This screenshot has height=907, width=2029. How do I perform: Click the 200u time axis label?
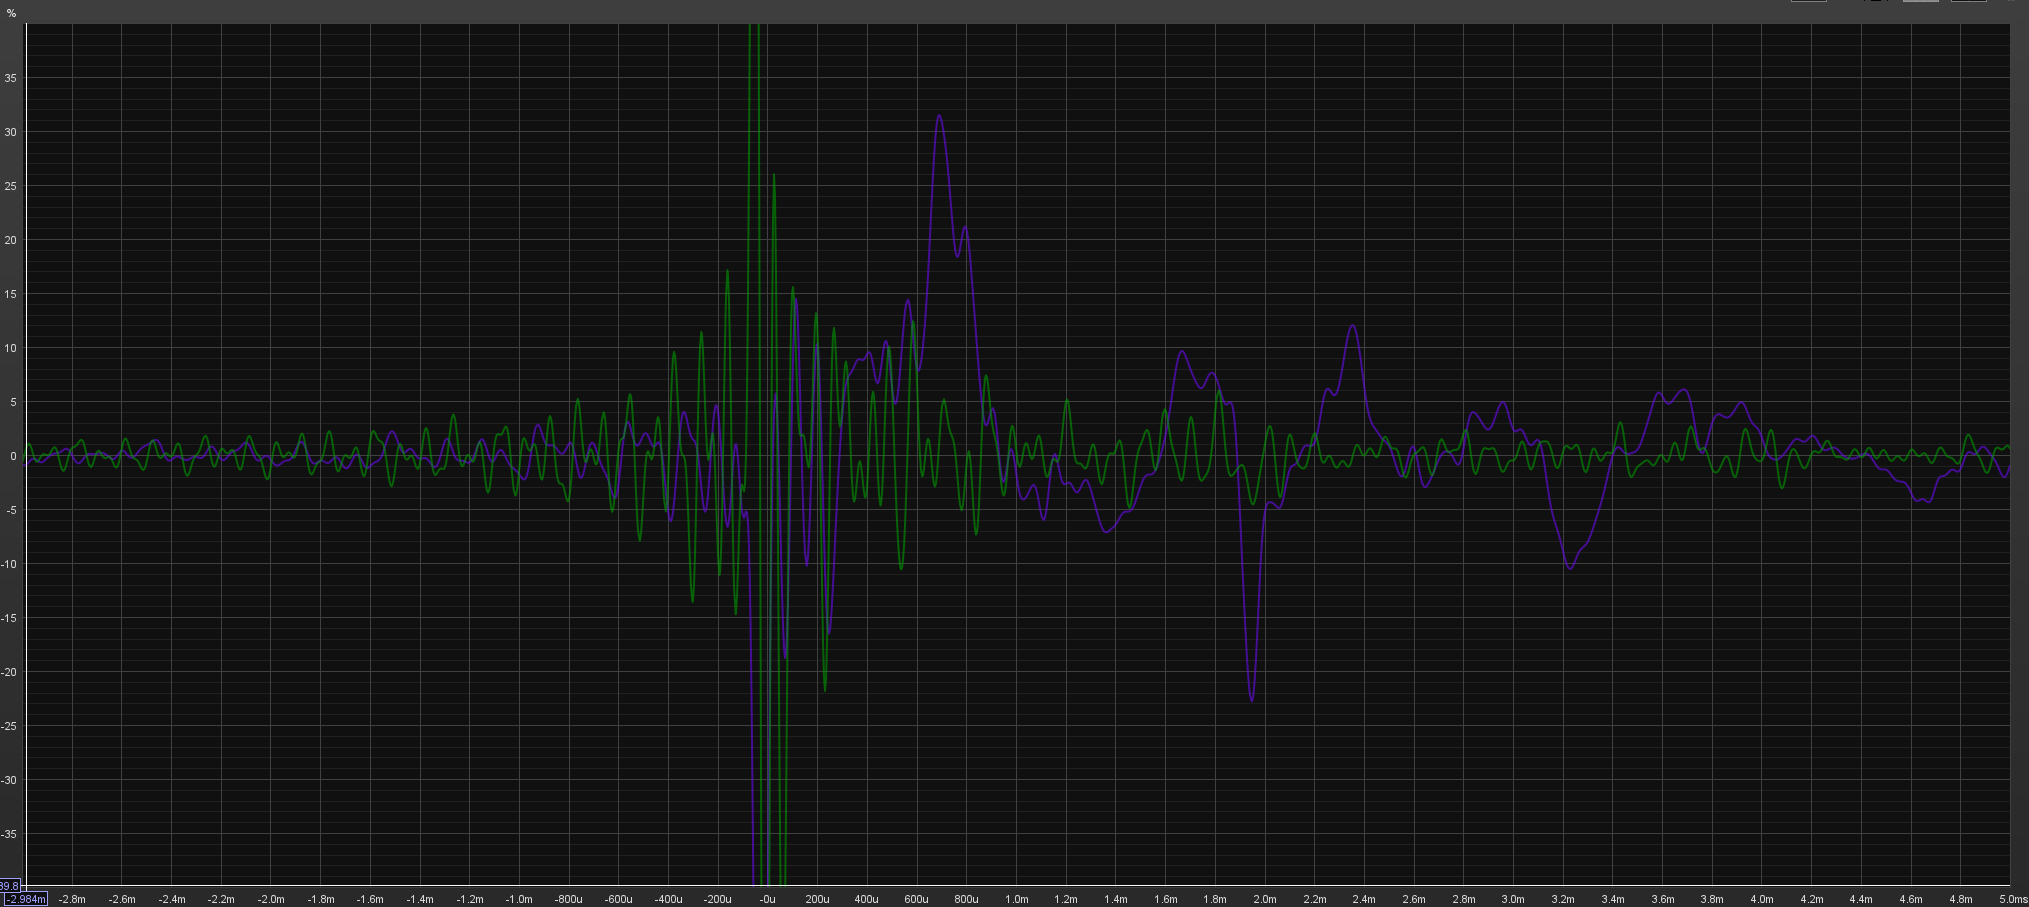coord(817,899)
